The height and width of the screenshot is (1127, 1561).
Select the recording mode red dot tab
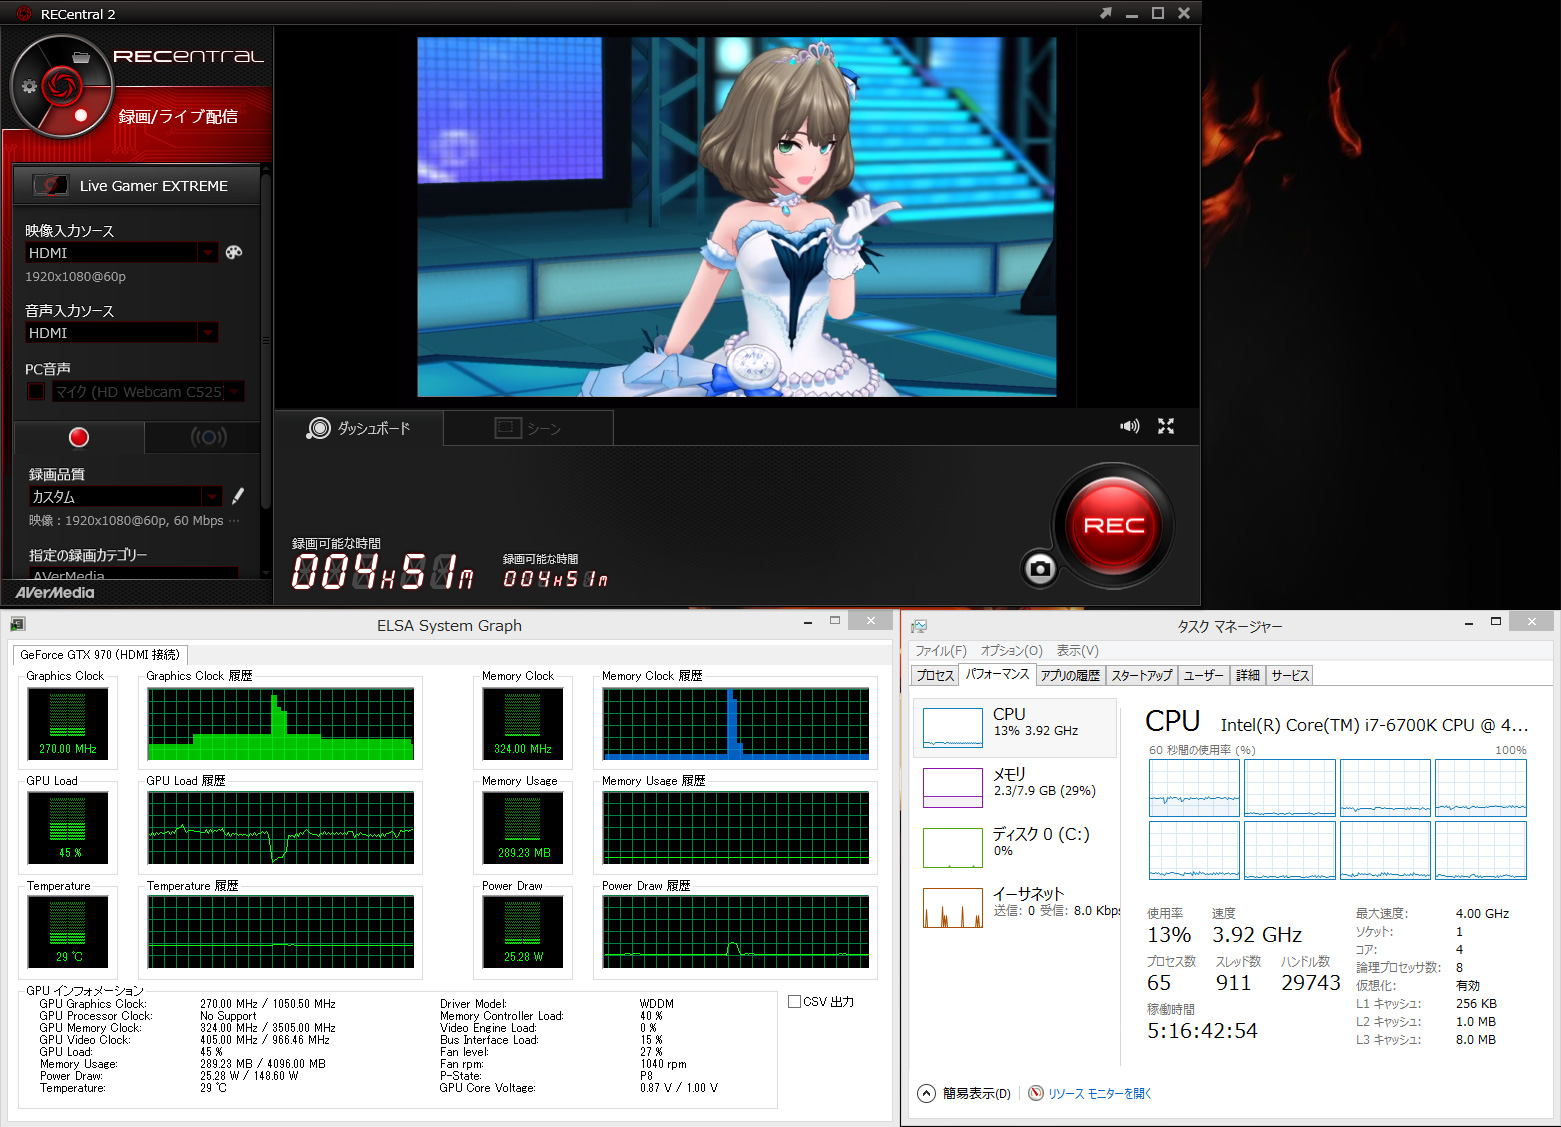click(x=79, y=437)
